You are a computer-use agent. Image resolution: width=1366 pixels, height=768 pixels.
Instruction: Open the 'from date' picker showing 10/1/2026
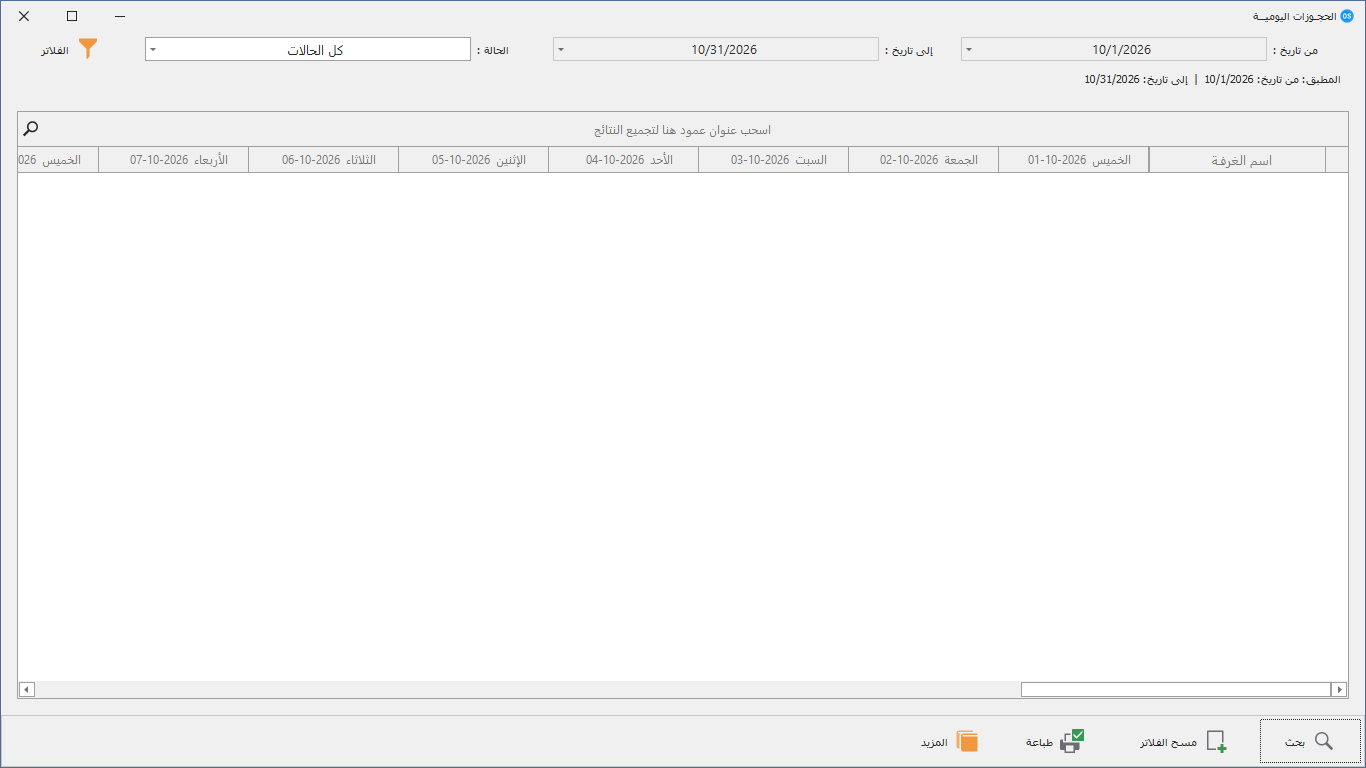(1114, 50)
